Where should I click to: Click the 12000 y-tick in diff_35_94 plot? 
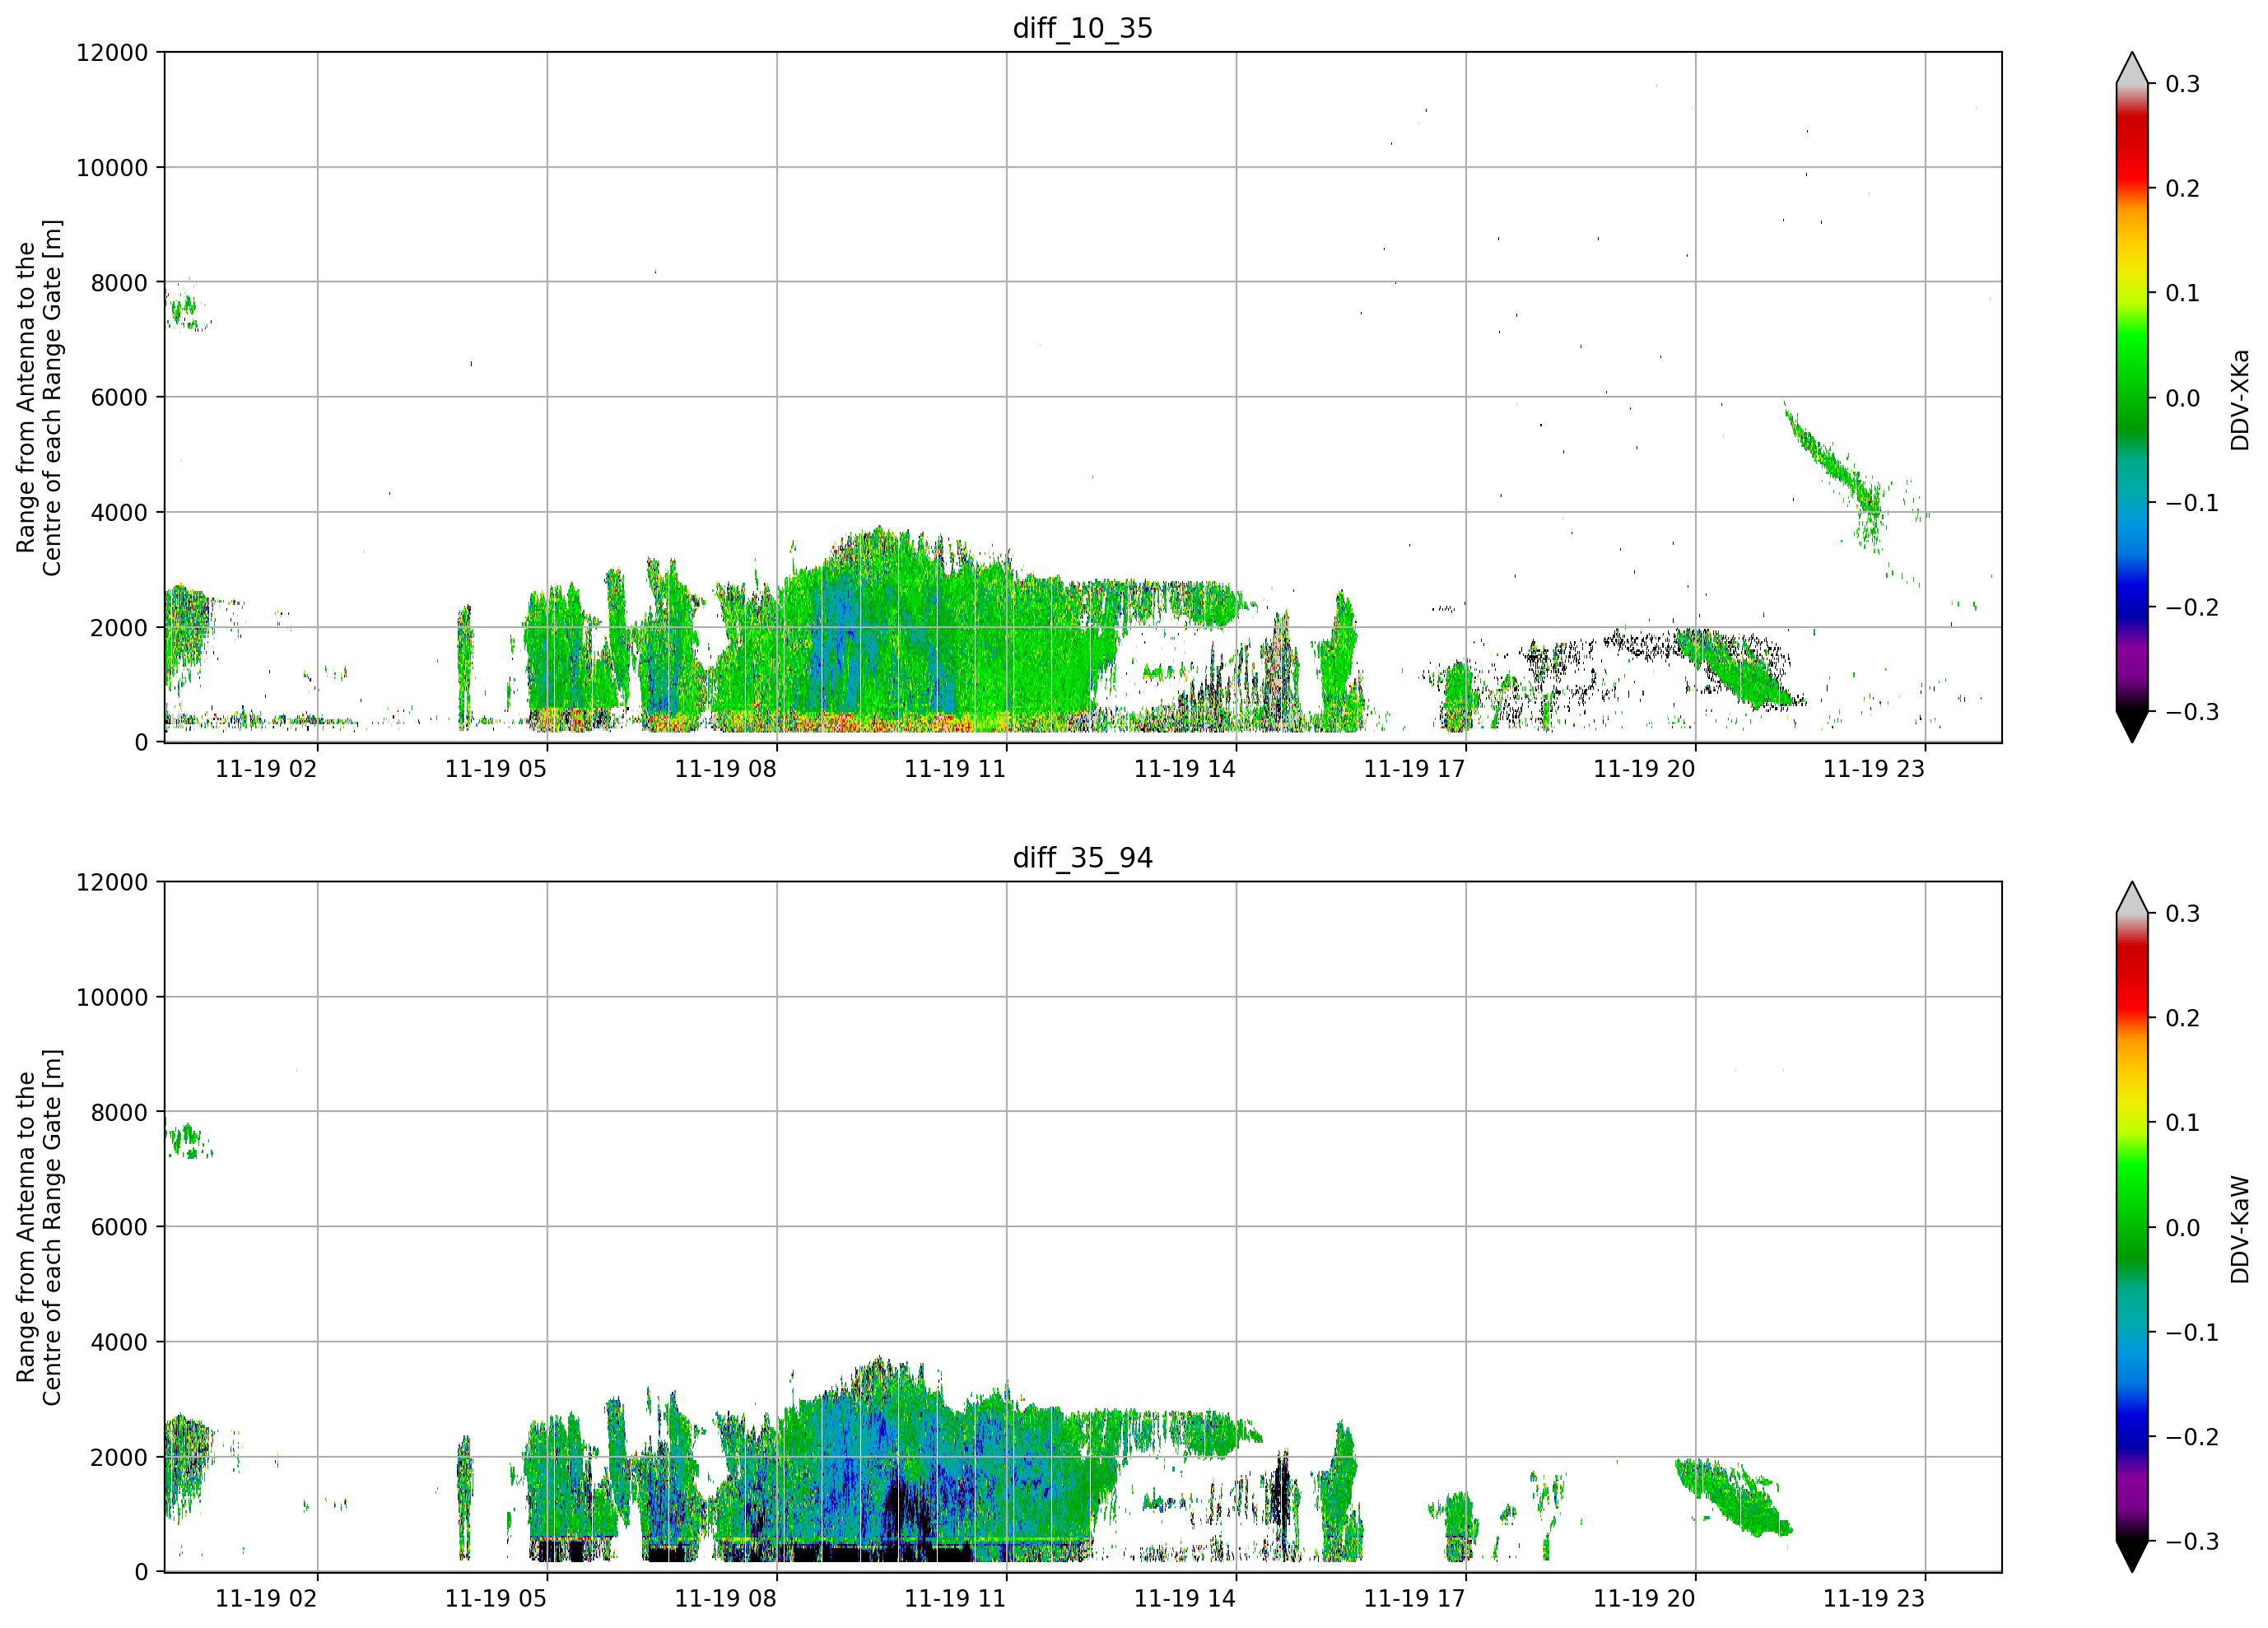tap(112, 882)
